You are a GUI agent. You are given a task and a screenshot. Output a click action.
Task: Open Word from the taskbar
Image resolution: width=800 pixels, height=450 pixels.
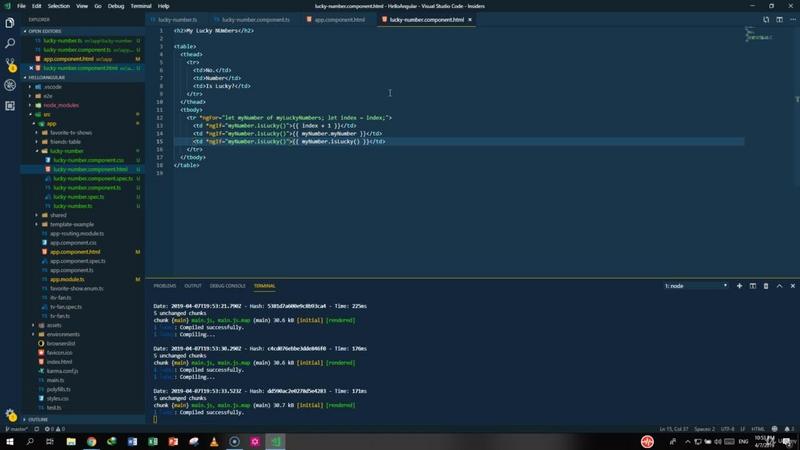click(132, 441)
